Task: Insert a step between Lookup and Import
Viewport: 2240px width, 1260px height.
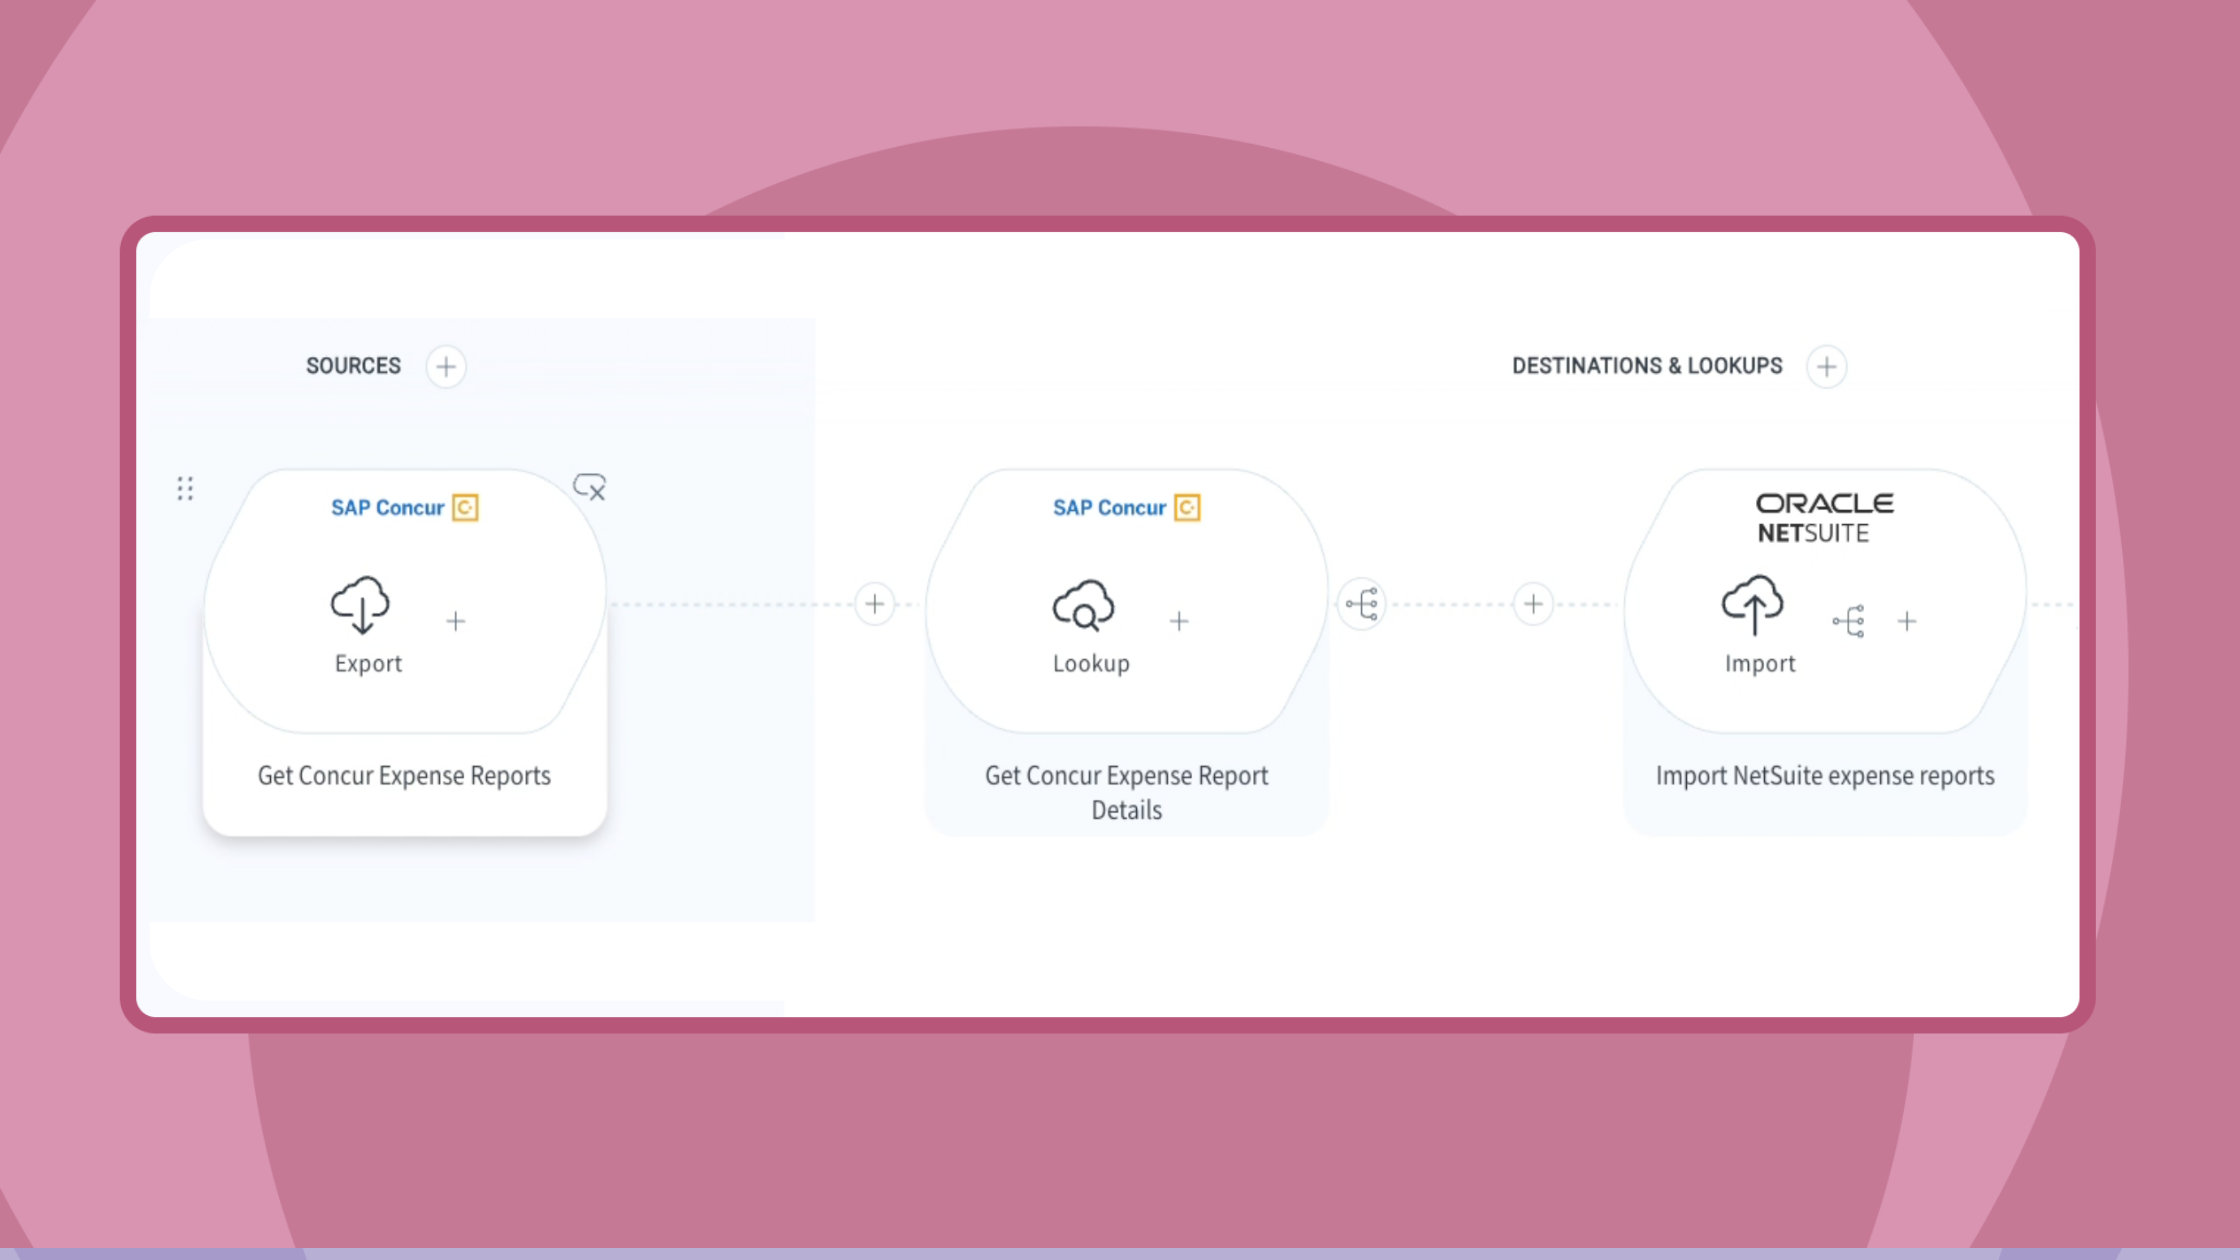Action: pos(1533,604)
